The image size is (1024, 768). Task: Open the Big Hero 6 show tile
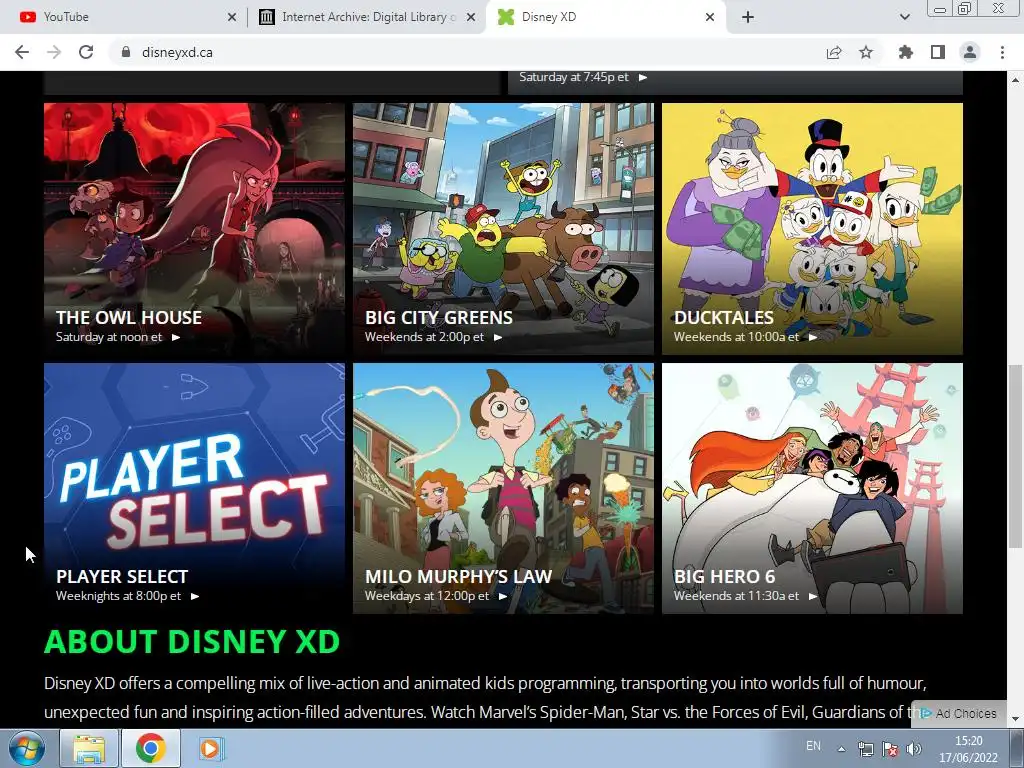812,488
